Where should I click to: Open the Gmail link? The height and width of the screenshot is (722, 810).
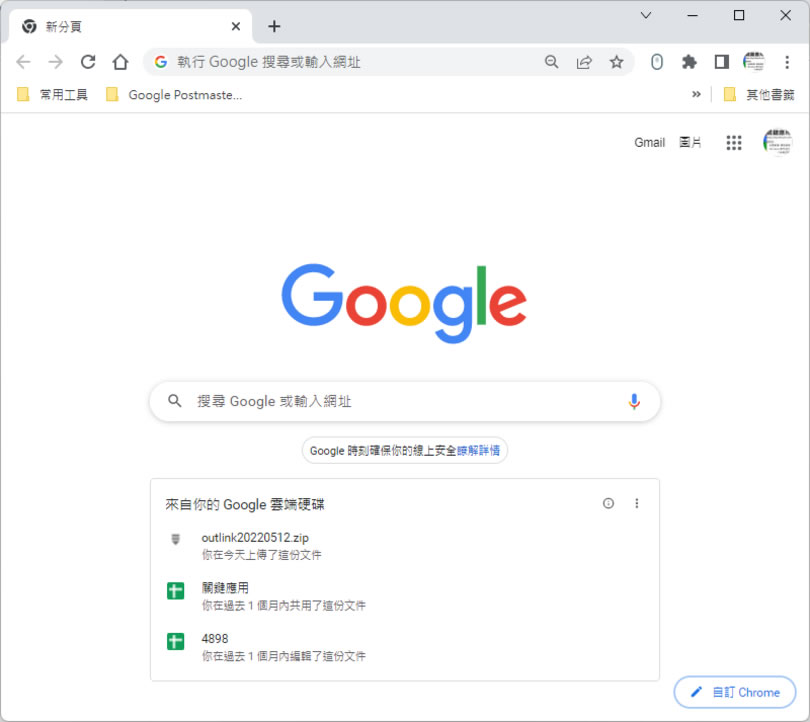pos(649,143)
